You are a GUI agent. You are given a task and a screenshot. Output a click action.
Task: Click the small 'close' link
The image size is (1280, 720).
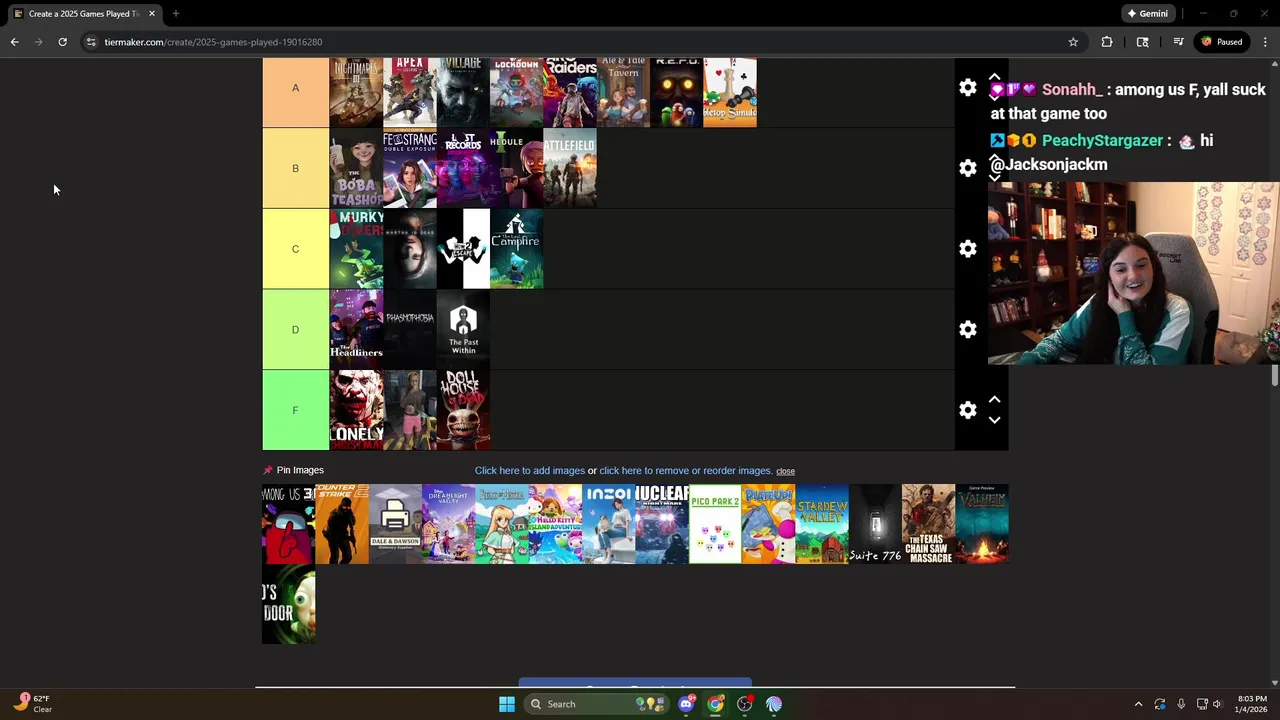click(x=785, y=471)
